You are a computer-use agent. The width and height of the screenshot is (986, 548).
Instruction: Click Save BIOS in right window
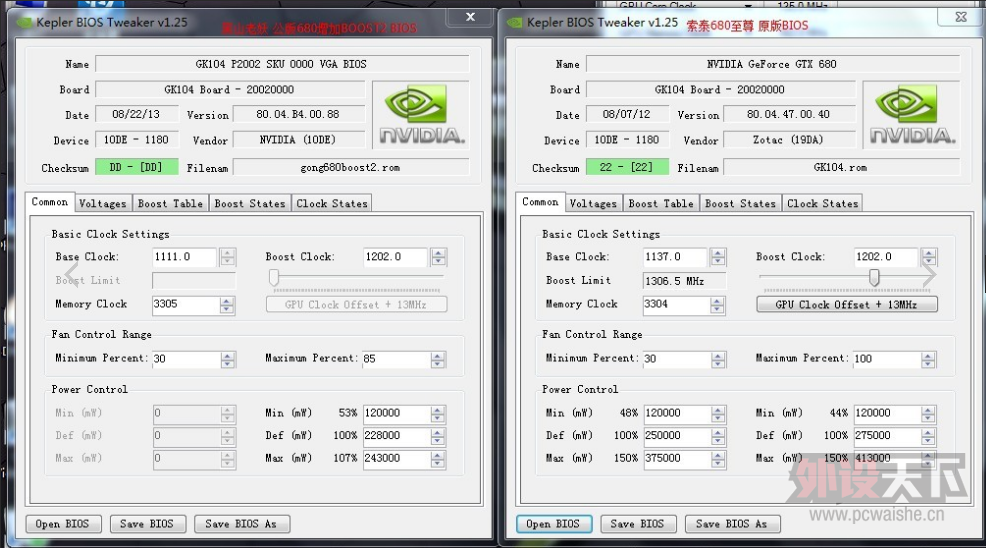(x=637, y=523)
